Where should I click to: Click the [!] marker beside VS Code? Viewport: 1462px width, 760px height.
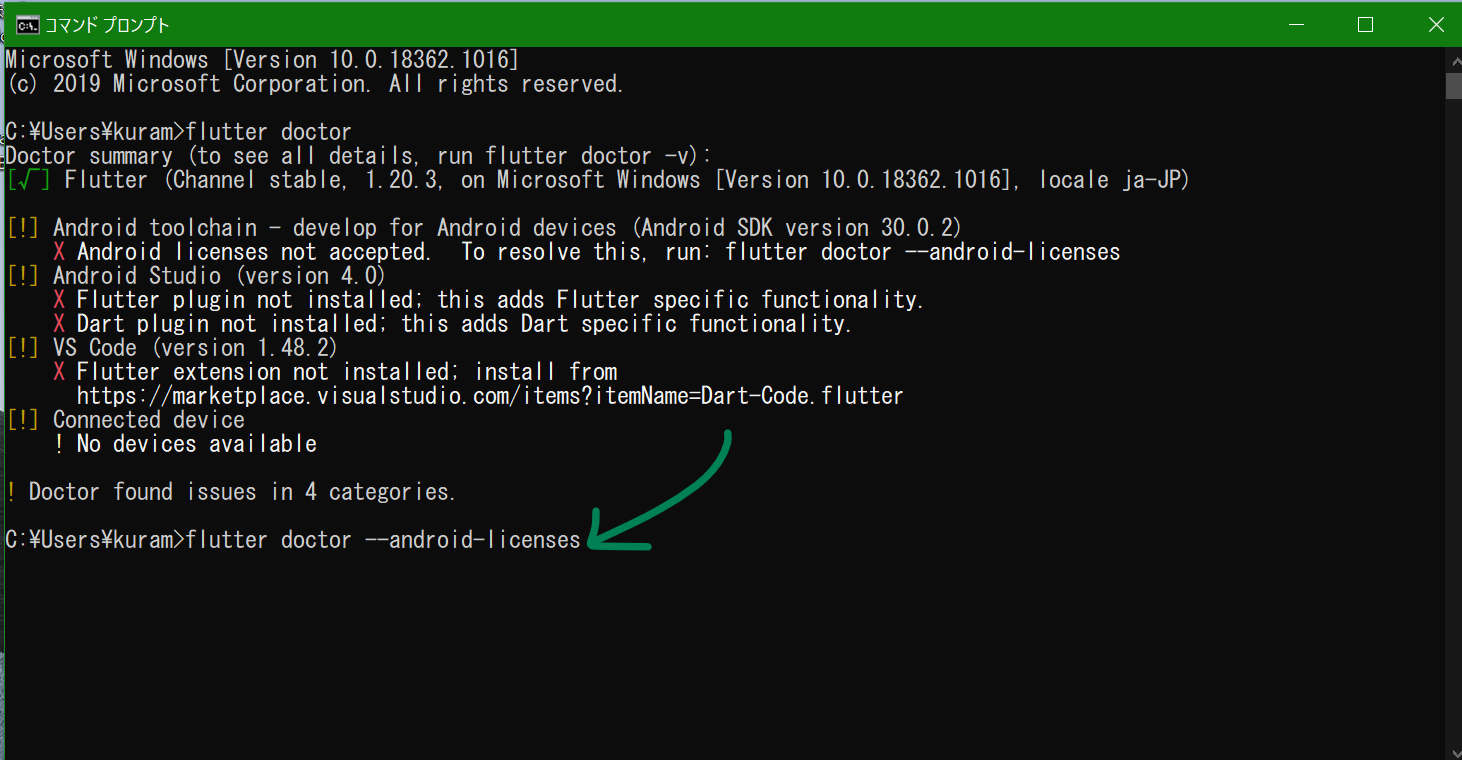click(x=22, y=347)
